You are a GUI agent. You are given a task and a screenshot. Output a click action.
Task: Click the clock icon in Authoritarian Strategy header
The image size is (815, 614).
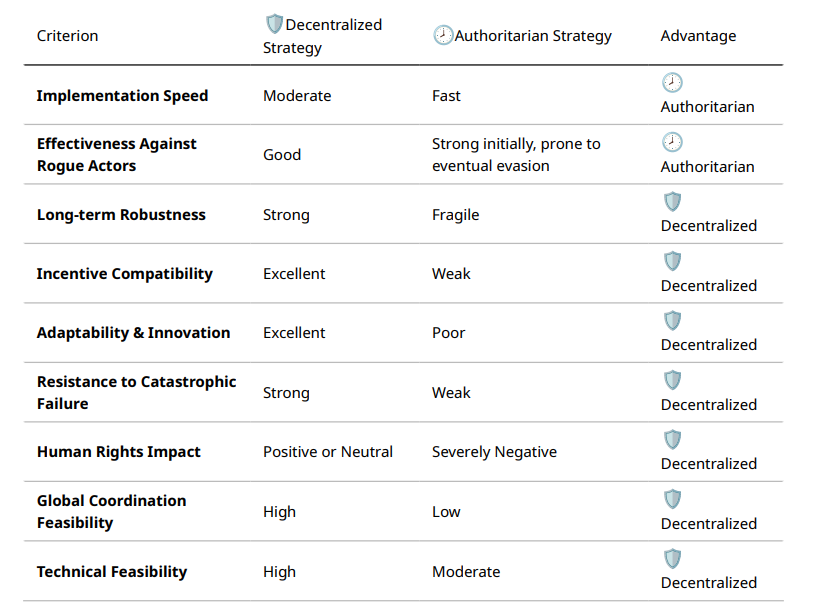click(442, 35)
